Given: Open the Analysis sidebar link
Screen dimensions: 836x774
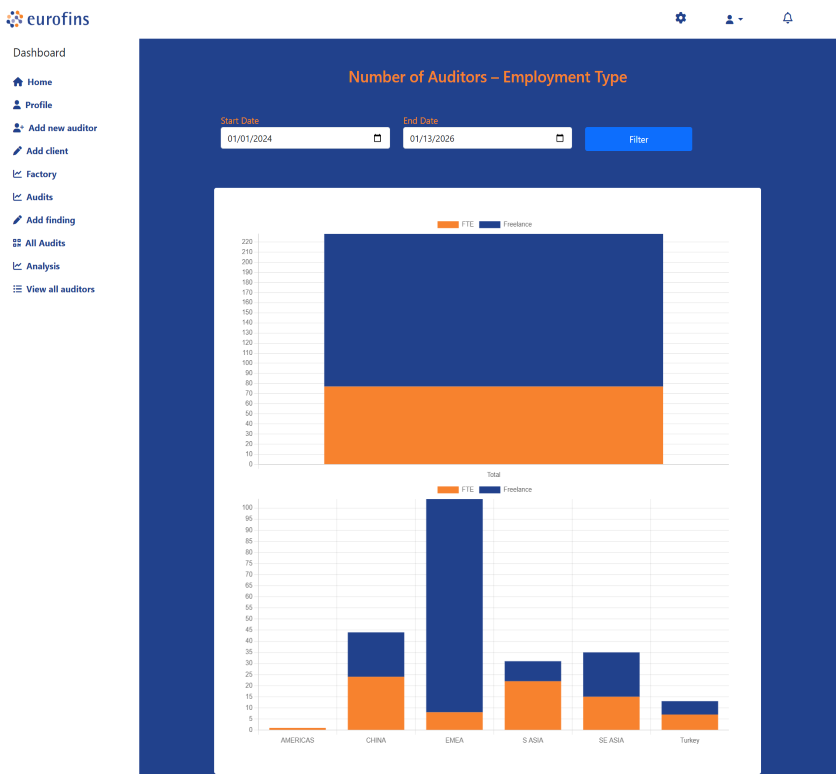Looking at the screenshot, I should (42, 266).
